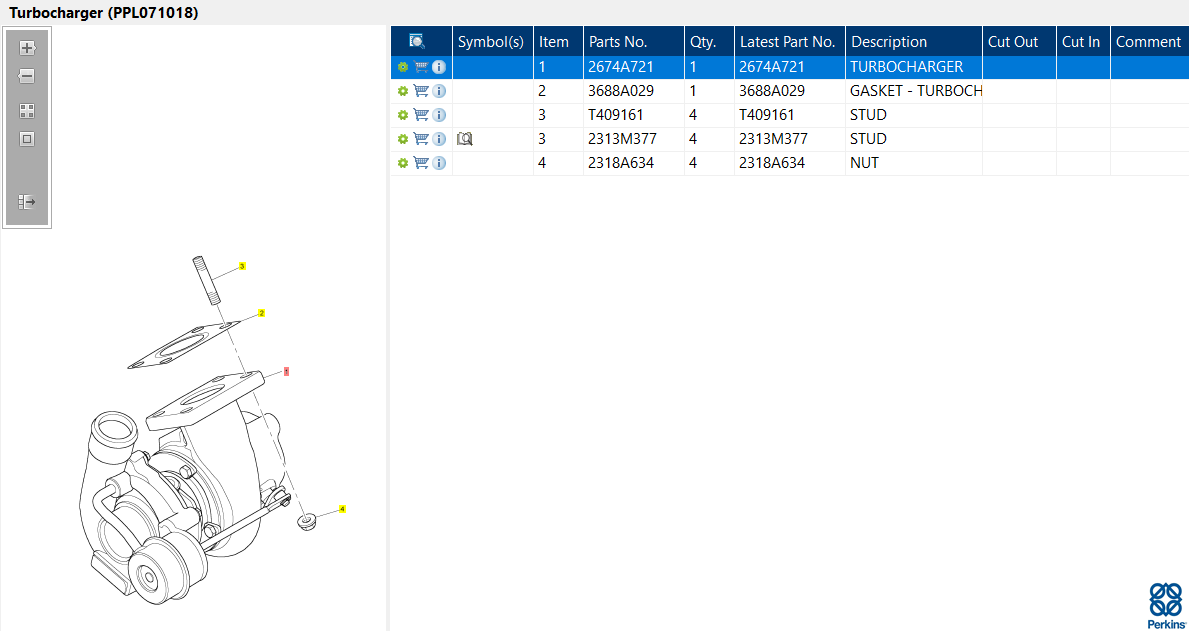Select the GASKET - TURBOCH description cell

[x=916, y=91]
